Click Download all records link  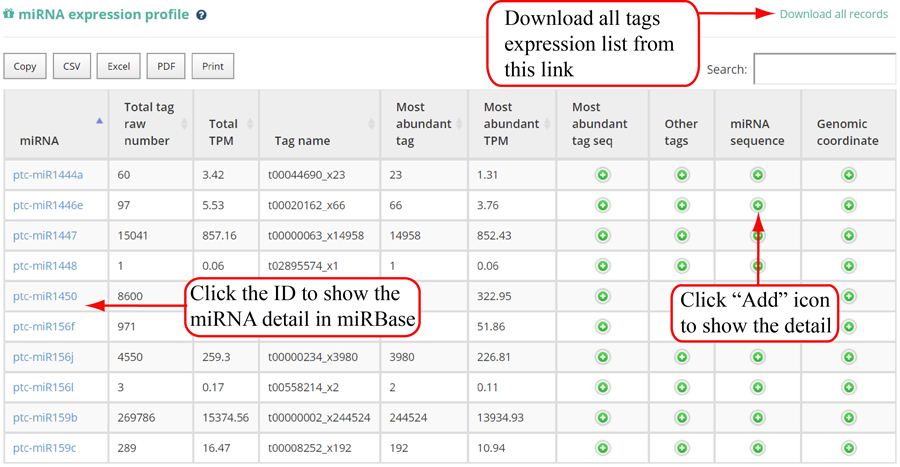point(833,14)
